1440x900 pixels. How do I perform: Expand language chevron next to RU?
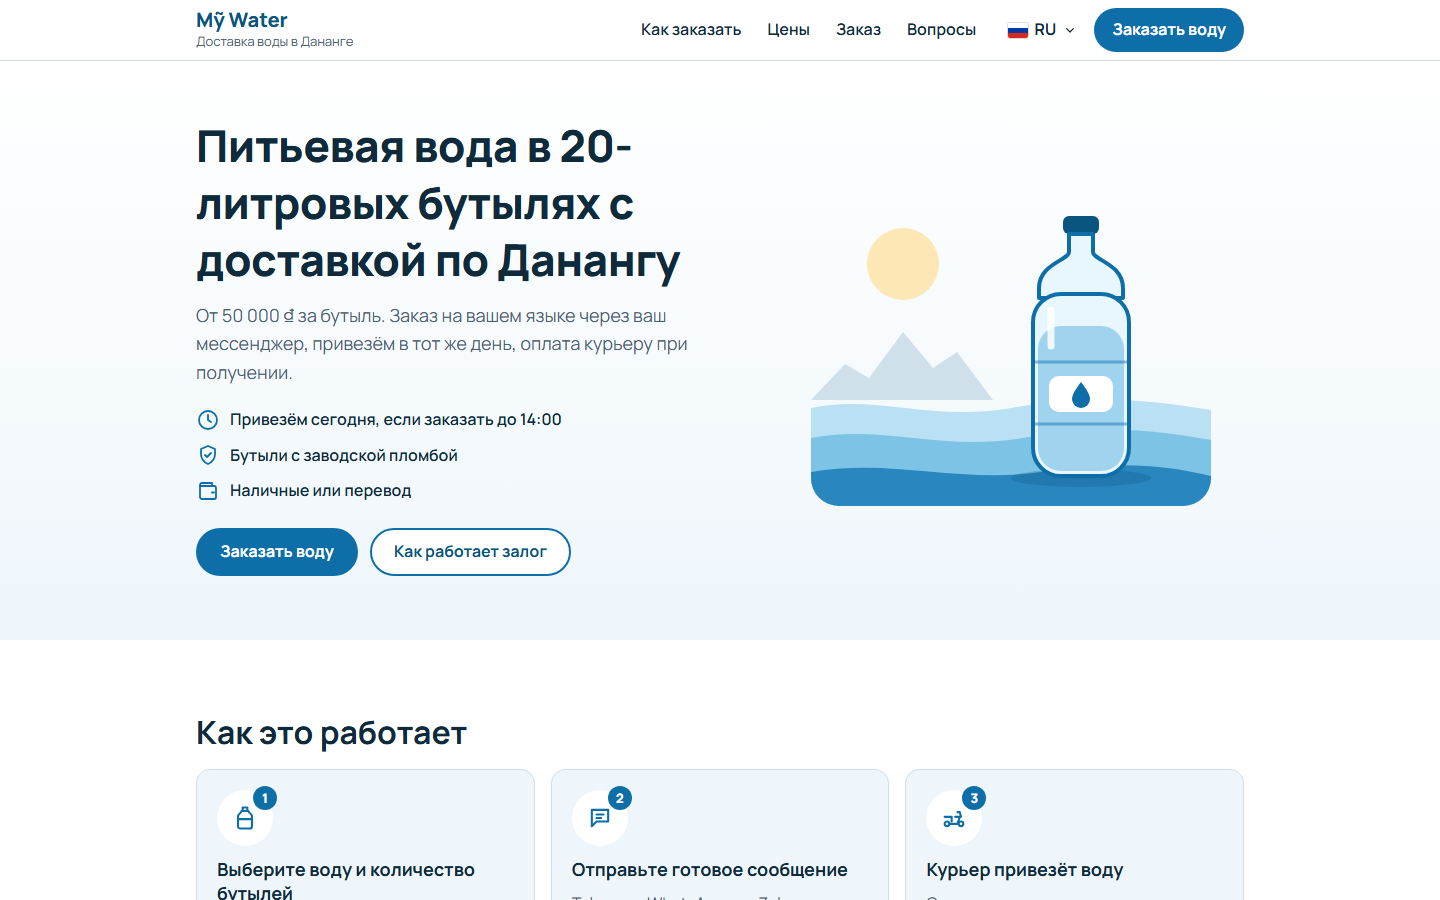click(1070, 30)
